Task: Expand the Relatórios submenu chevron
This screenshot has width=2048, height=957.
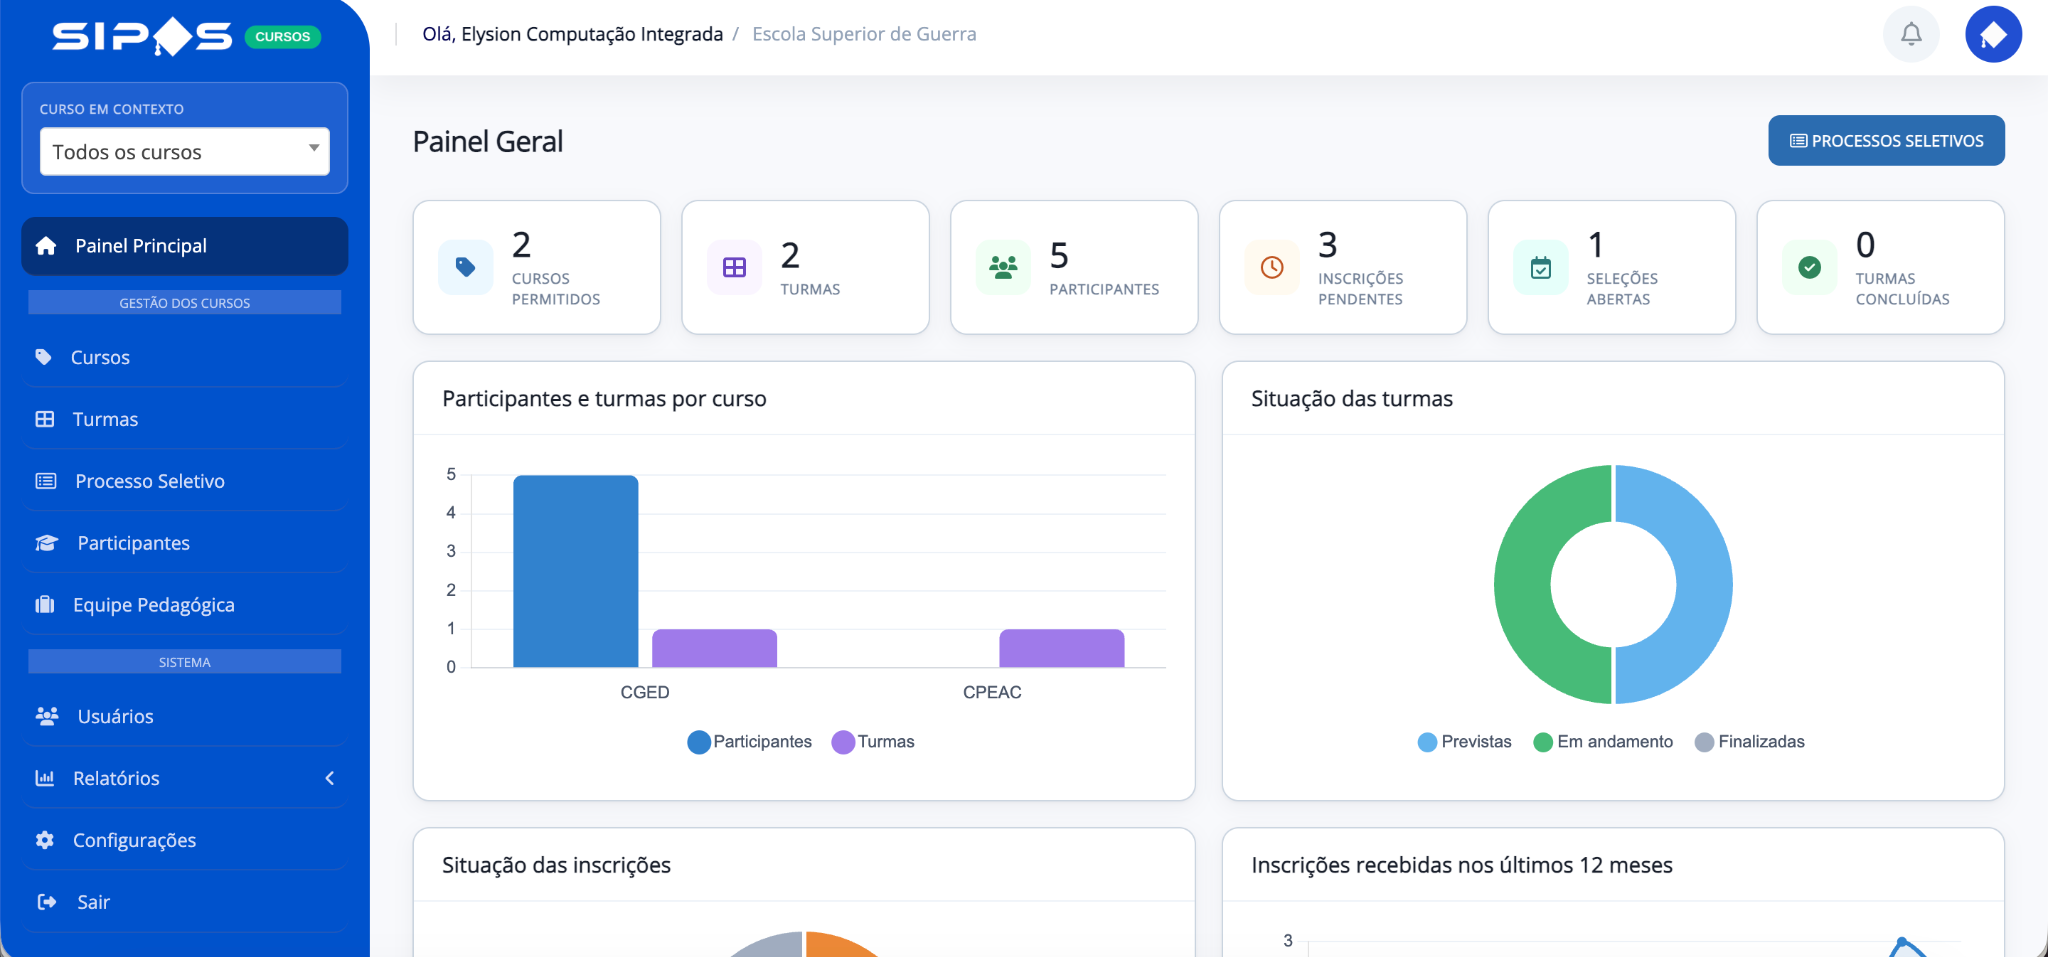Action: click(329, 778)
